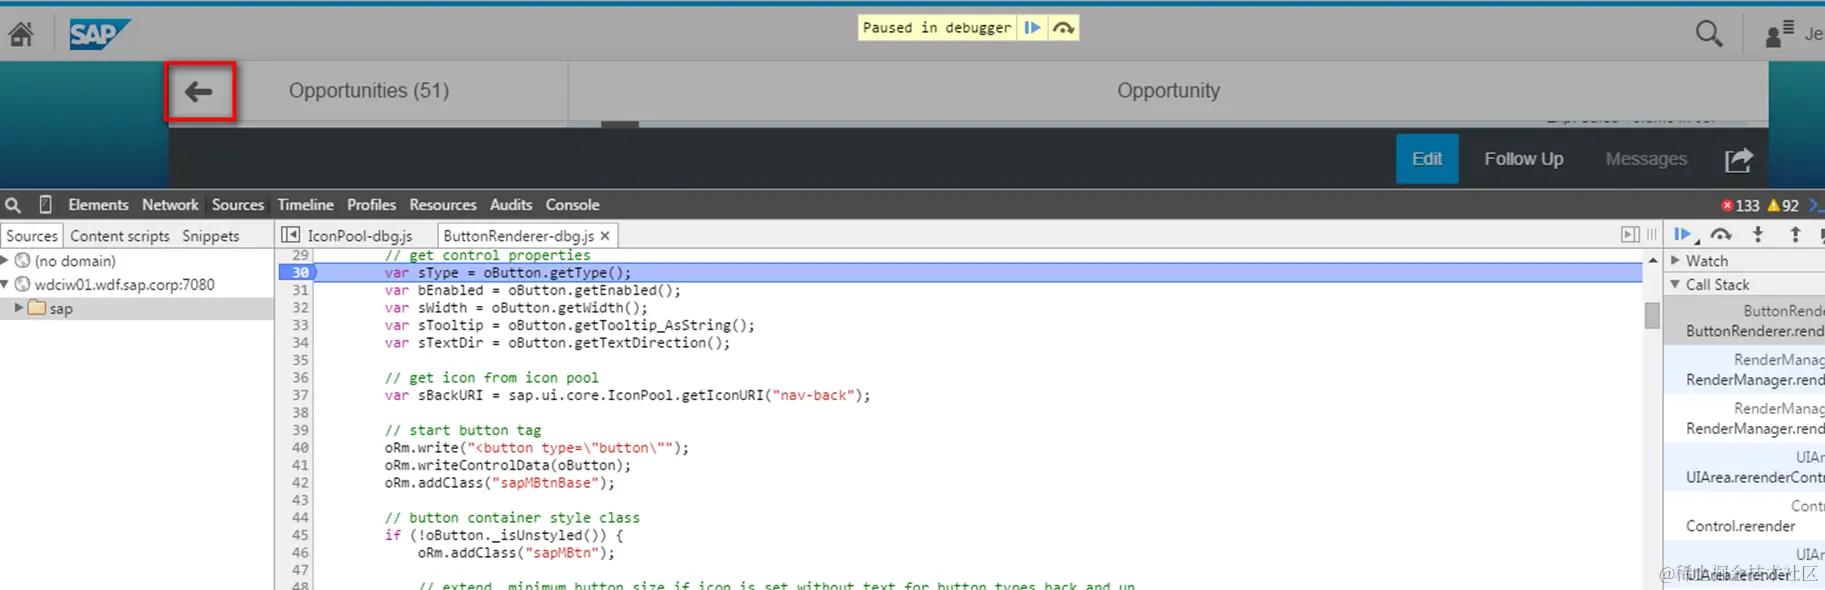Click the SAP logo
Viewport: 1825px width, 590px height.
point(98,35)
